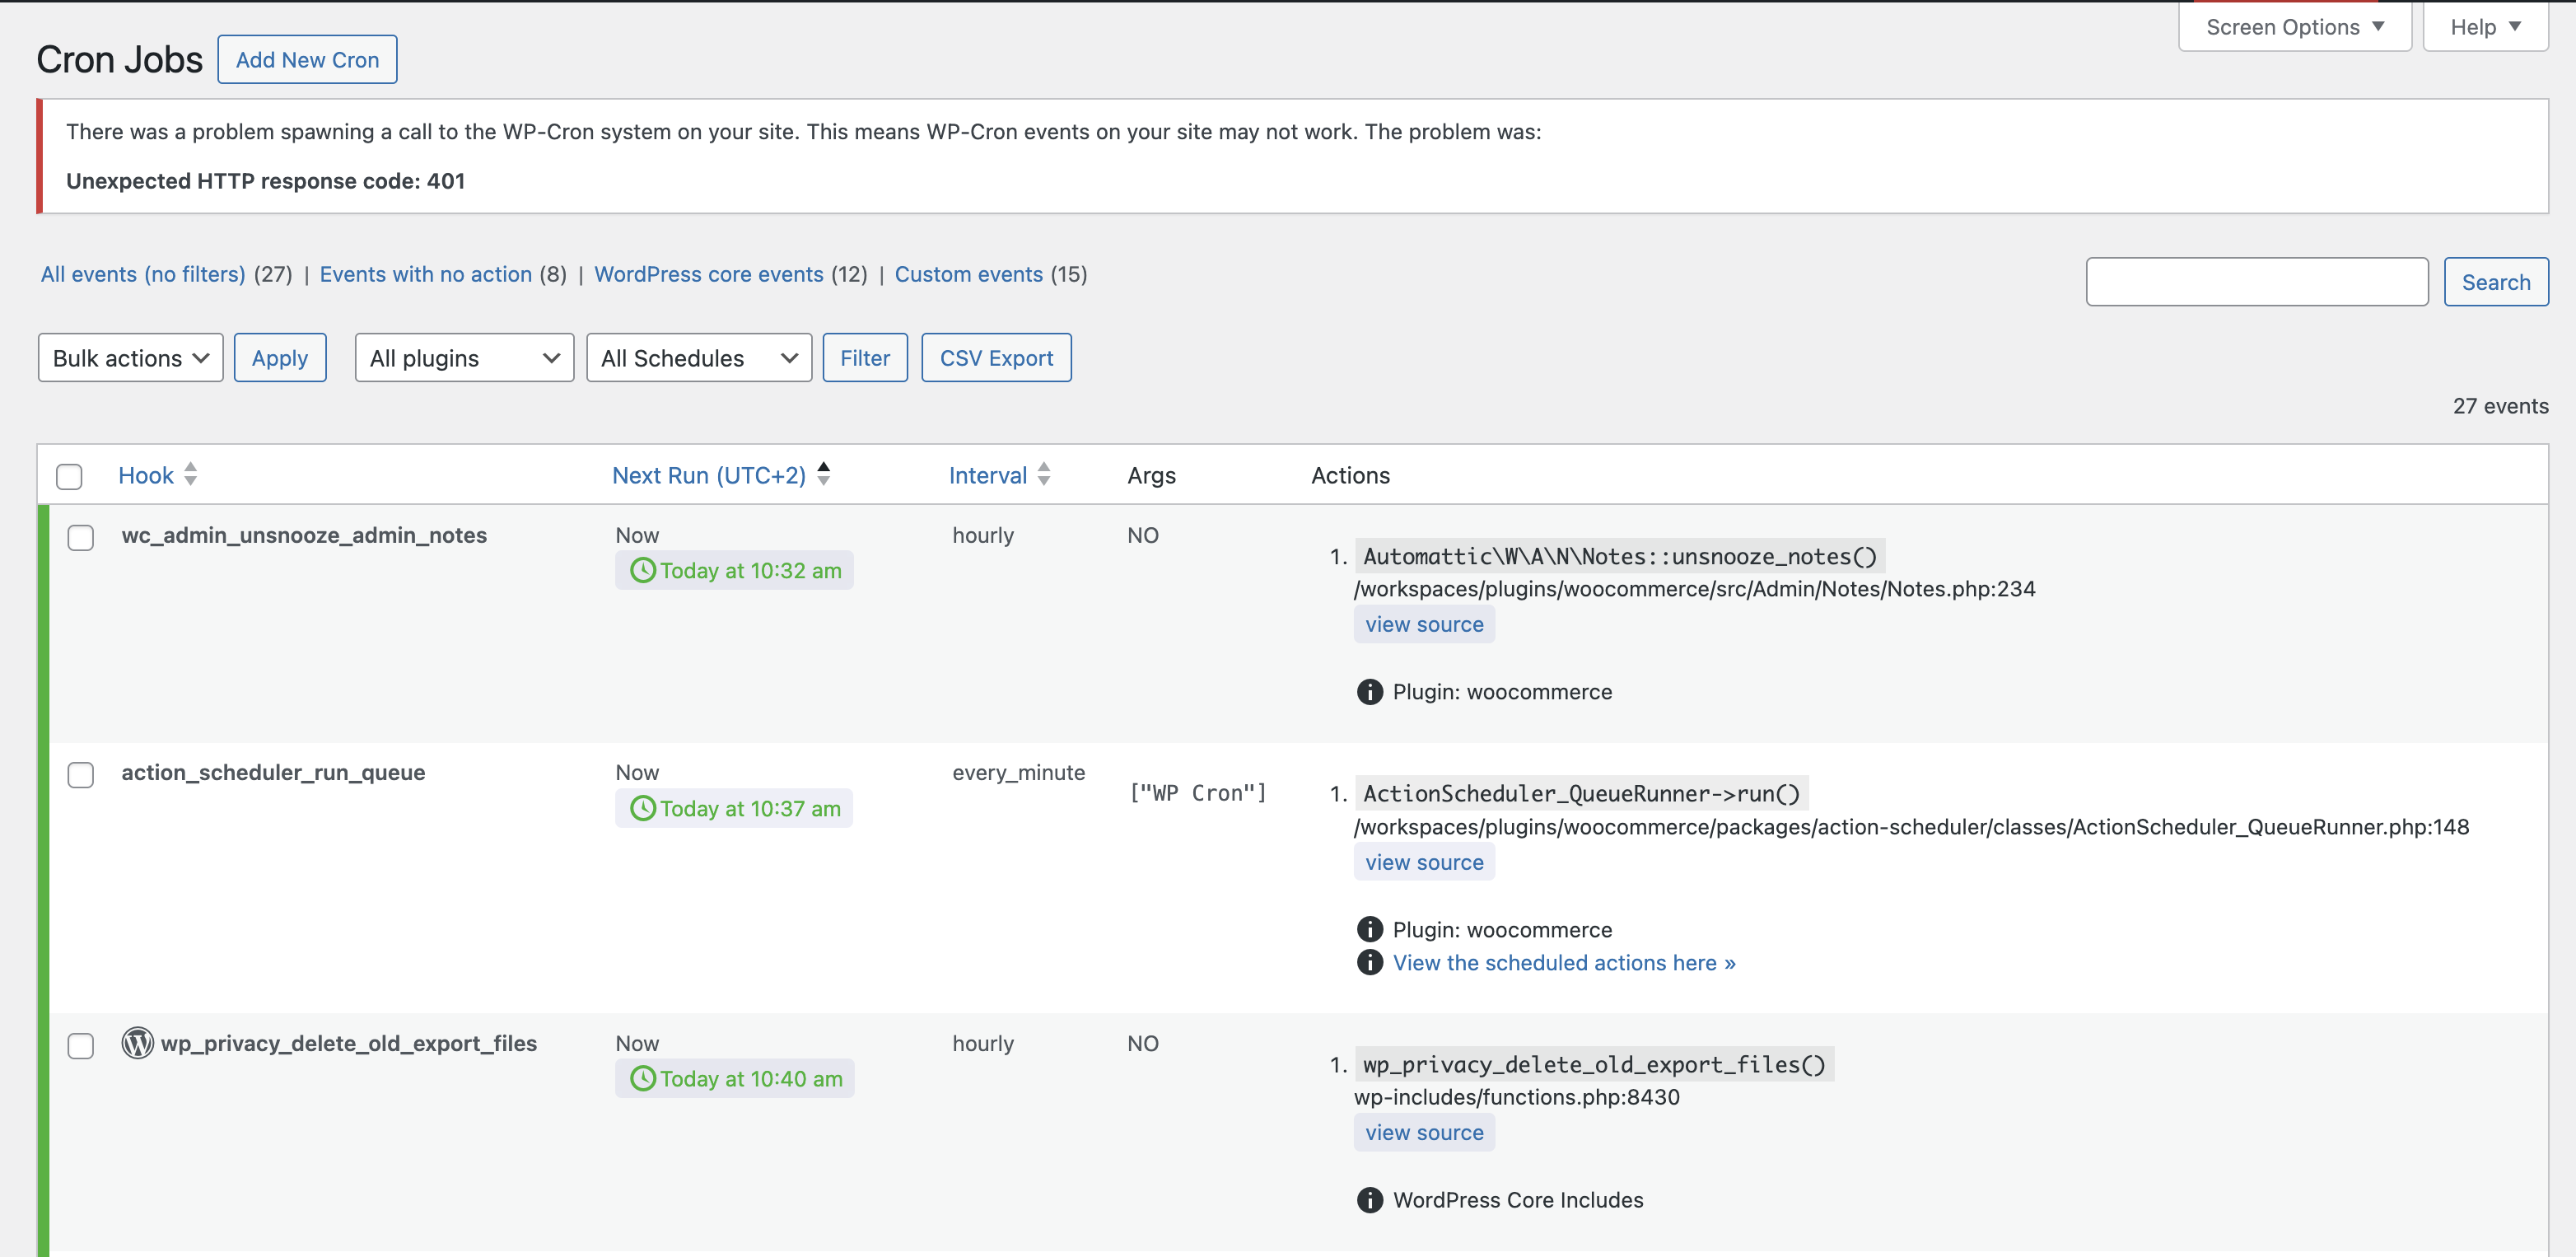Click sort arrows next to Hook column

pos(190,475)
